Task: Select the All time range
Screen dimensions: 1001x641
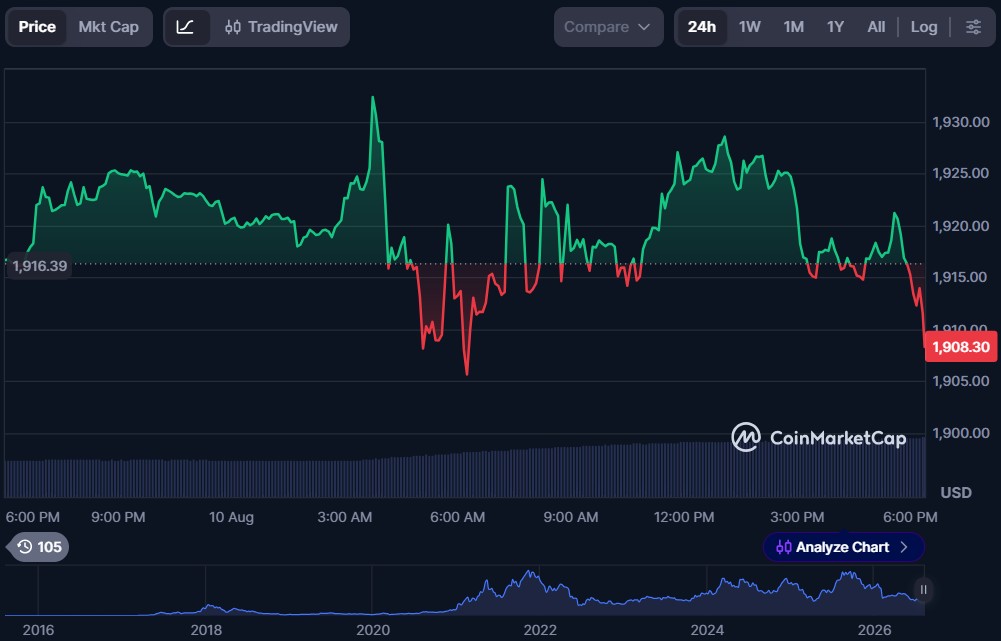Action: tap(876, 27)
